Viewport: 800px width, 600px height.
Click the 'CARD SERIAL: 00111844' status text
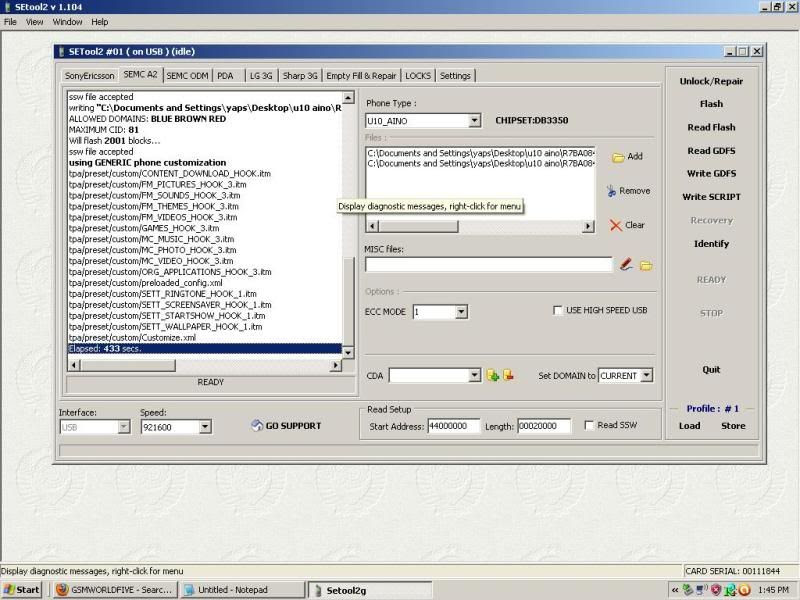733,571
